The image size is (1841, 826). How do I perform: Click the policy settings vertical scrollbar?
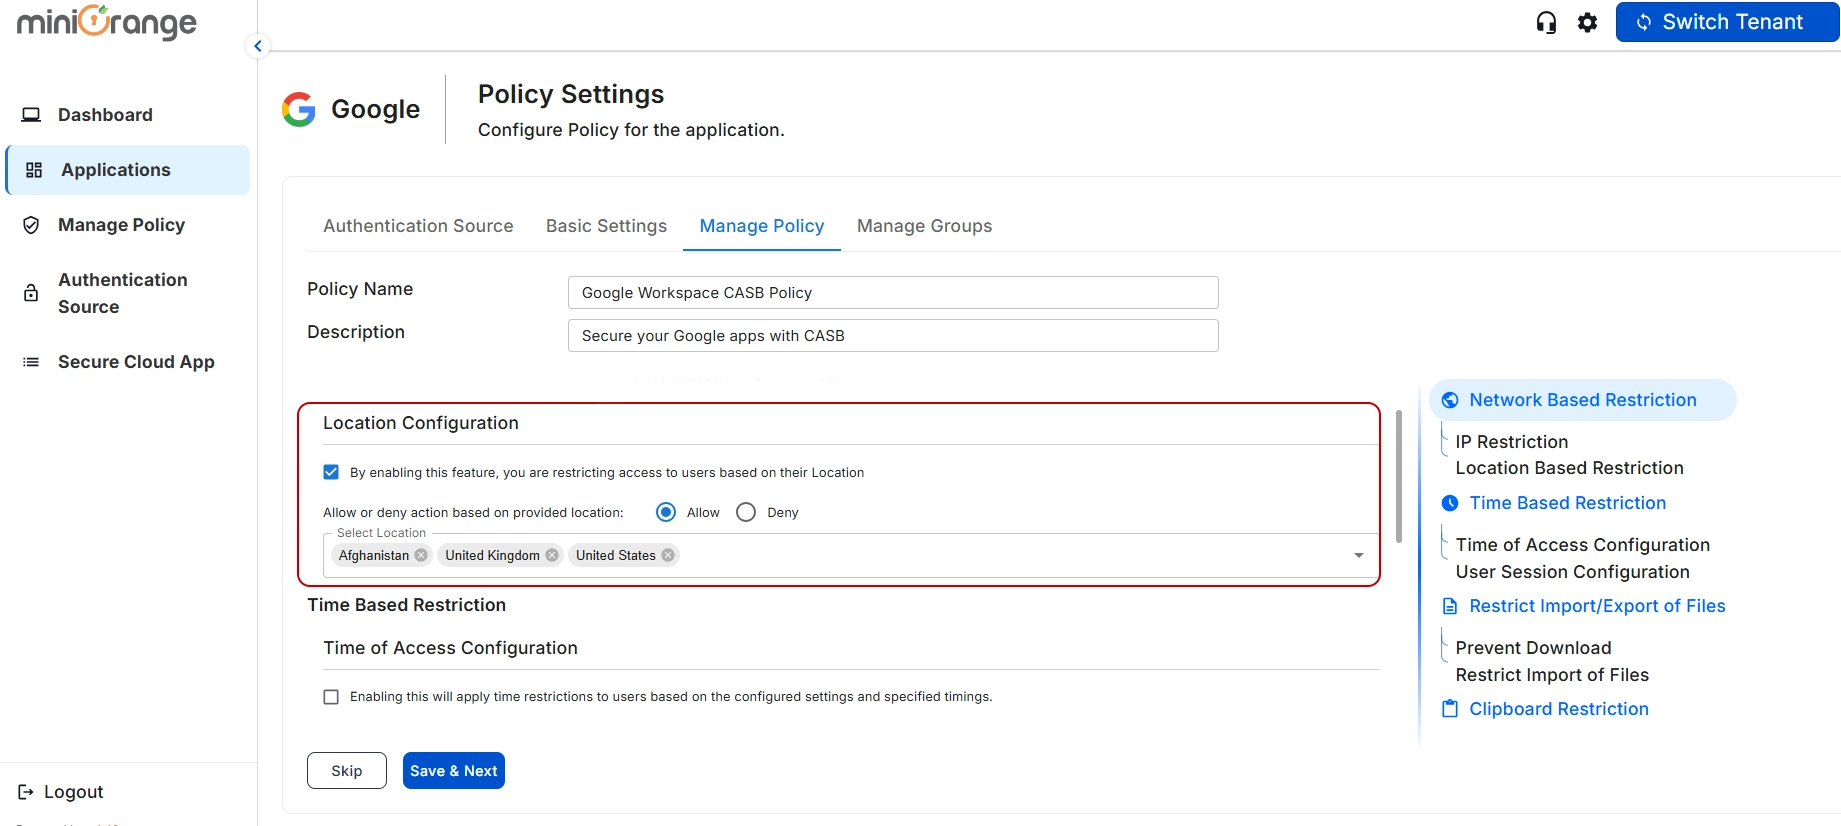(x=1398, y=476)
